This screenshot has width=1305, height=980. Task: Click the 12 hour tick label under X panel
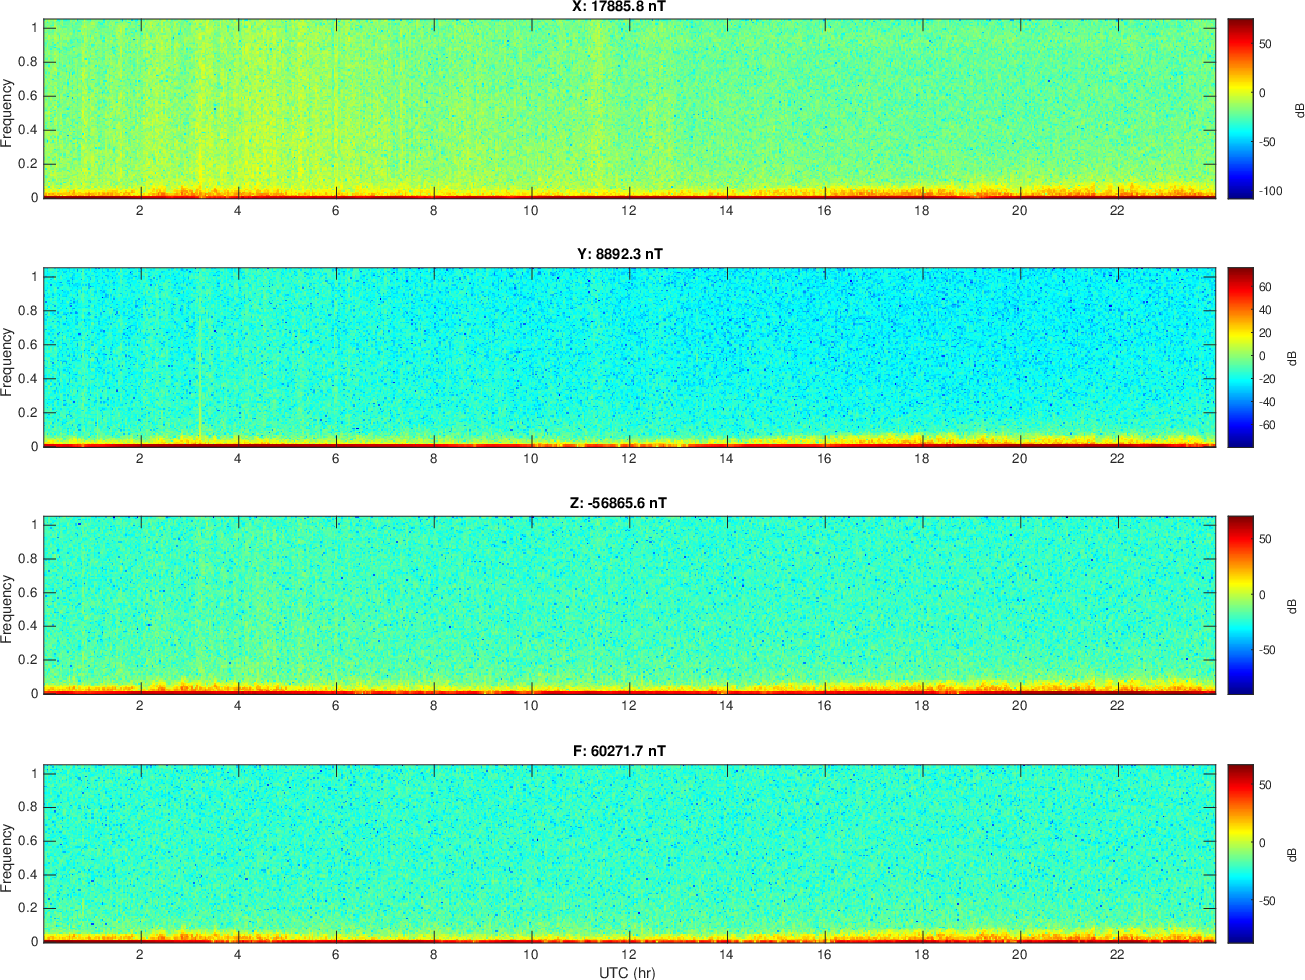click(x=628, y=210)
